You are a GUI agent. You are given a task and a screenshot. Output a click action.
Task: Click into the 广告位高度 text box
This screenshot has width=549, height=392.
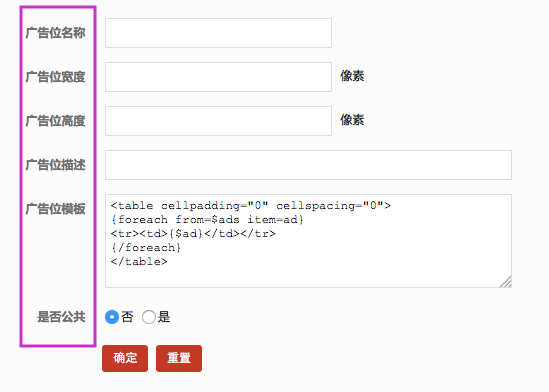tap(218, 121)
